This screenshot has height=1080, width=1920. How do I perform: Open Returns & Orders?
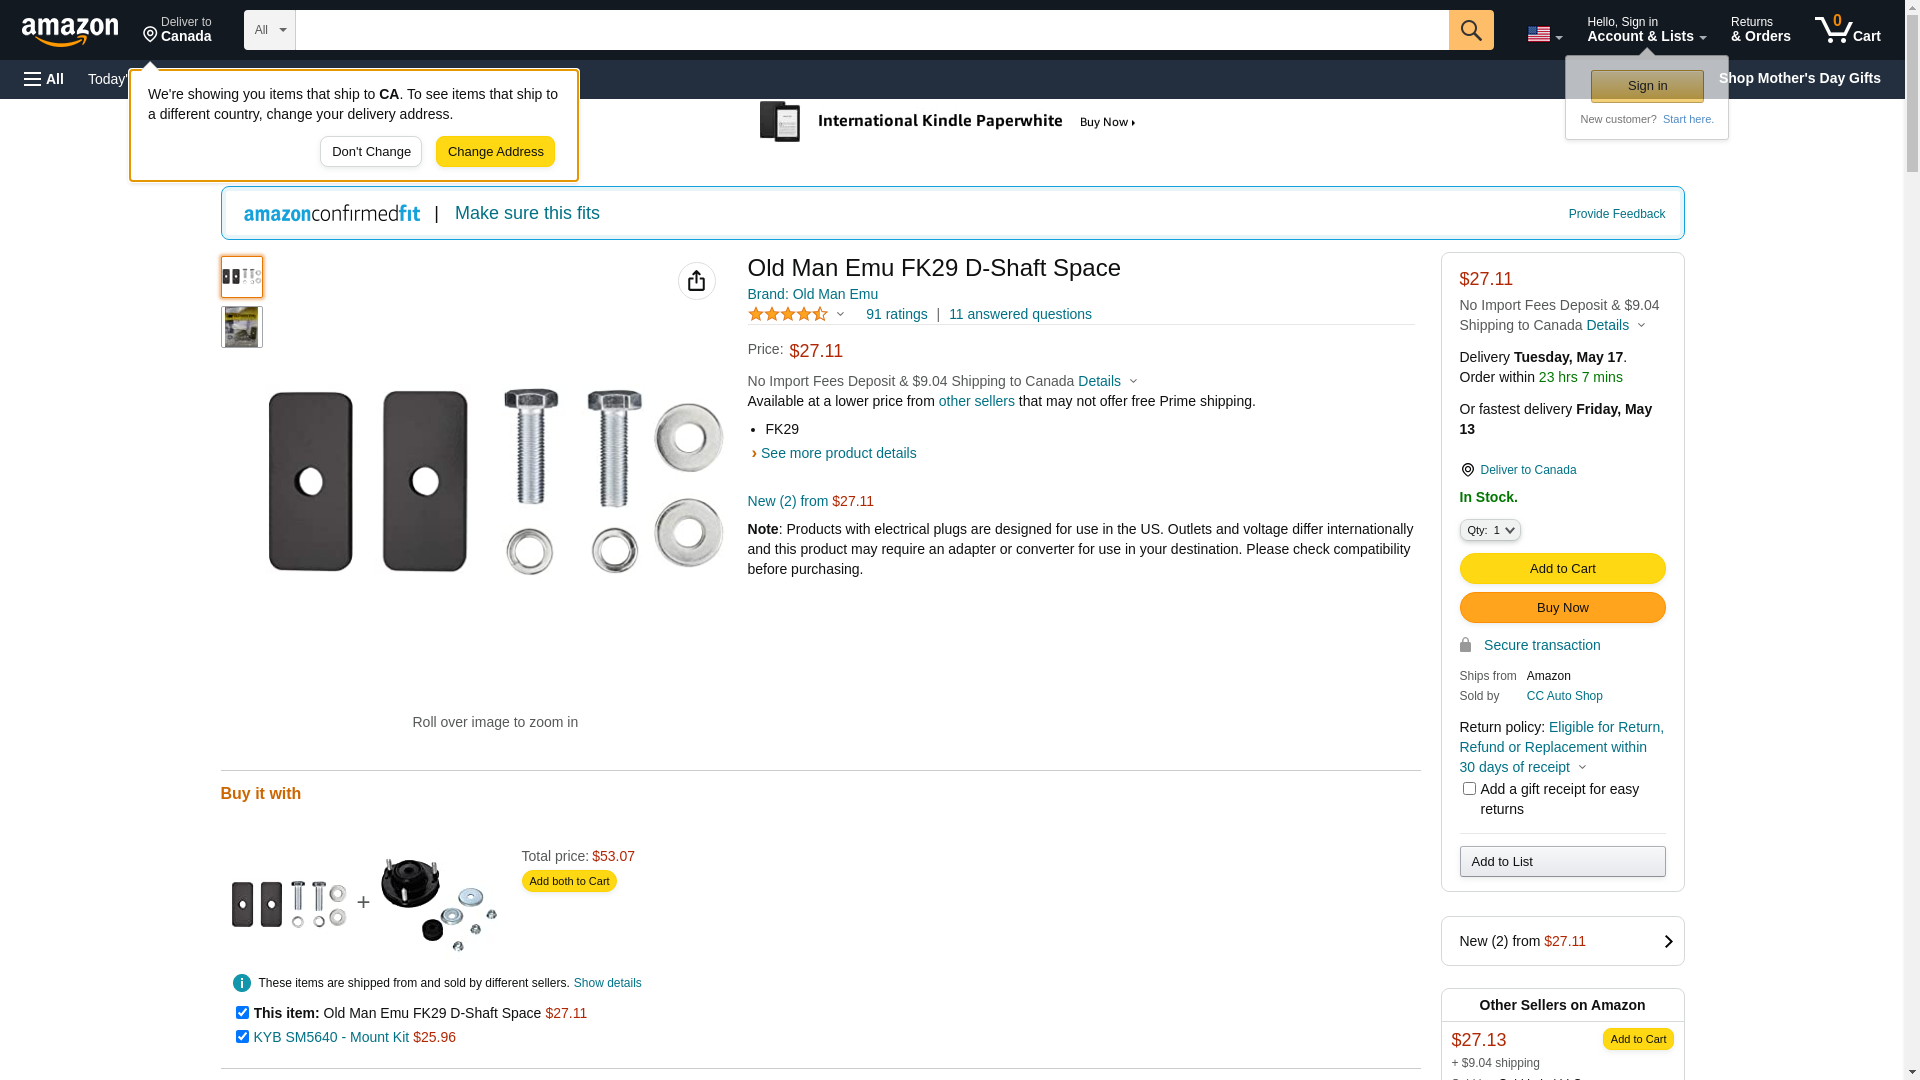1760,30
